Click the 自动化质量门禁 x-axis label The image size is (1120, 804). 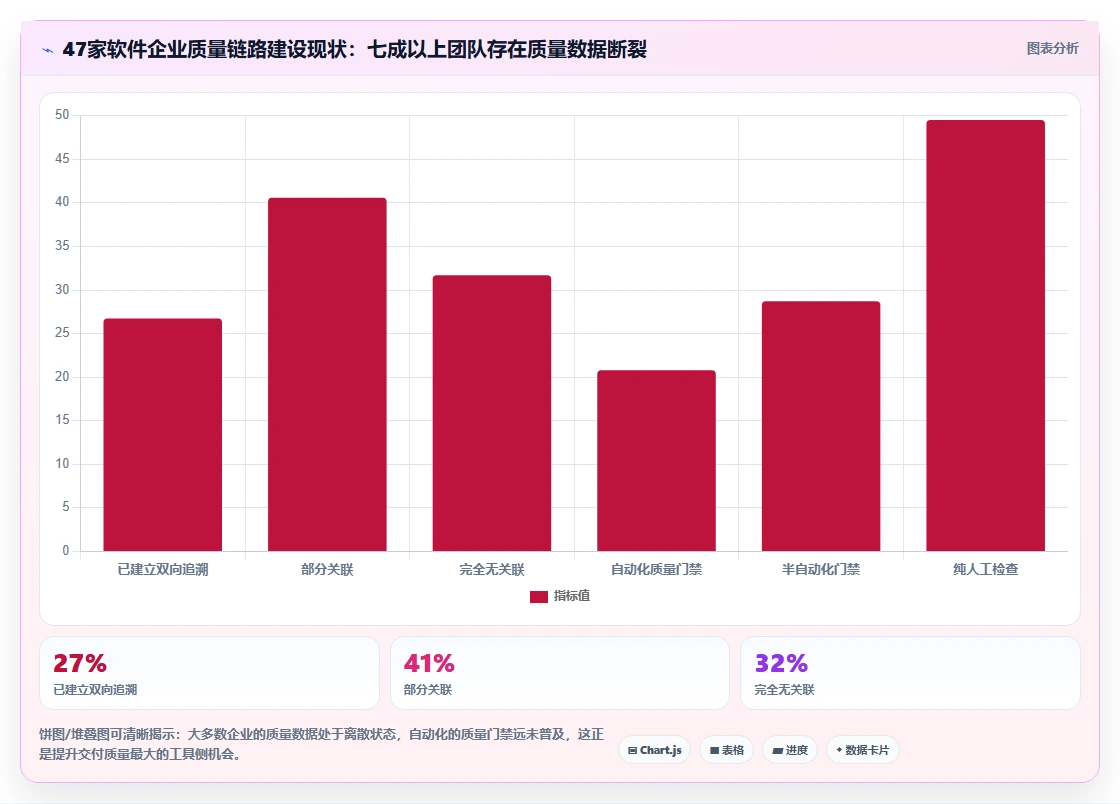656,569
